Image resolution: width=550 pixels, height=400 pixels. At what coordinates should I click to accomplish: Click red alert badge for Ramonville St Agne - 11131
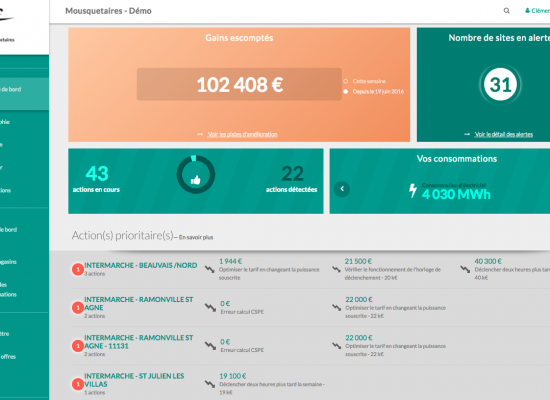(x=78, y=346)
